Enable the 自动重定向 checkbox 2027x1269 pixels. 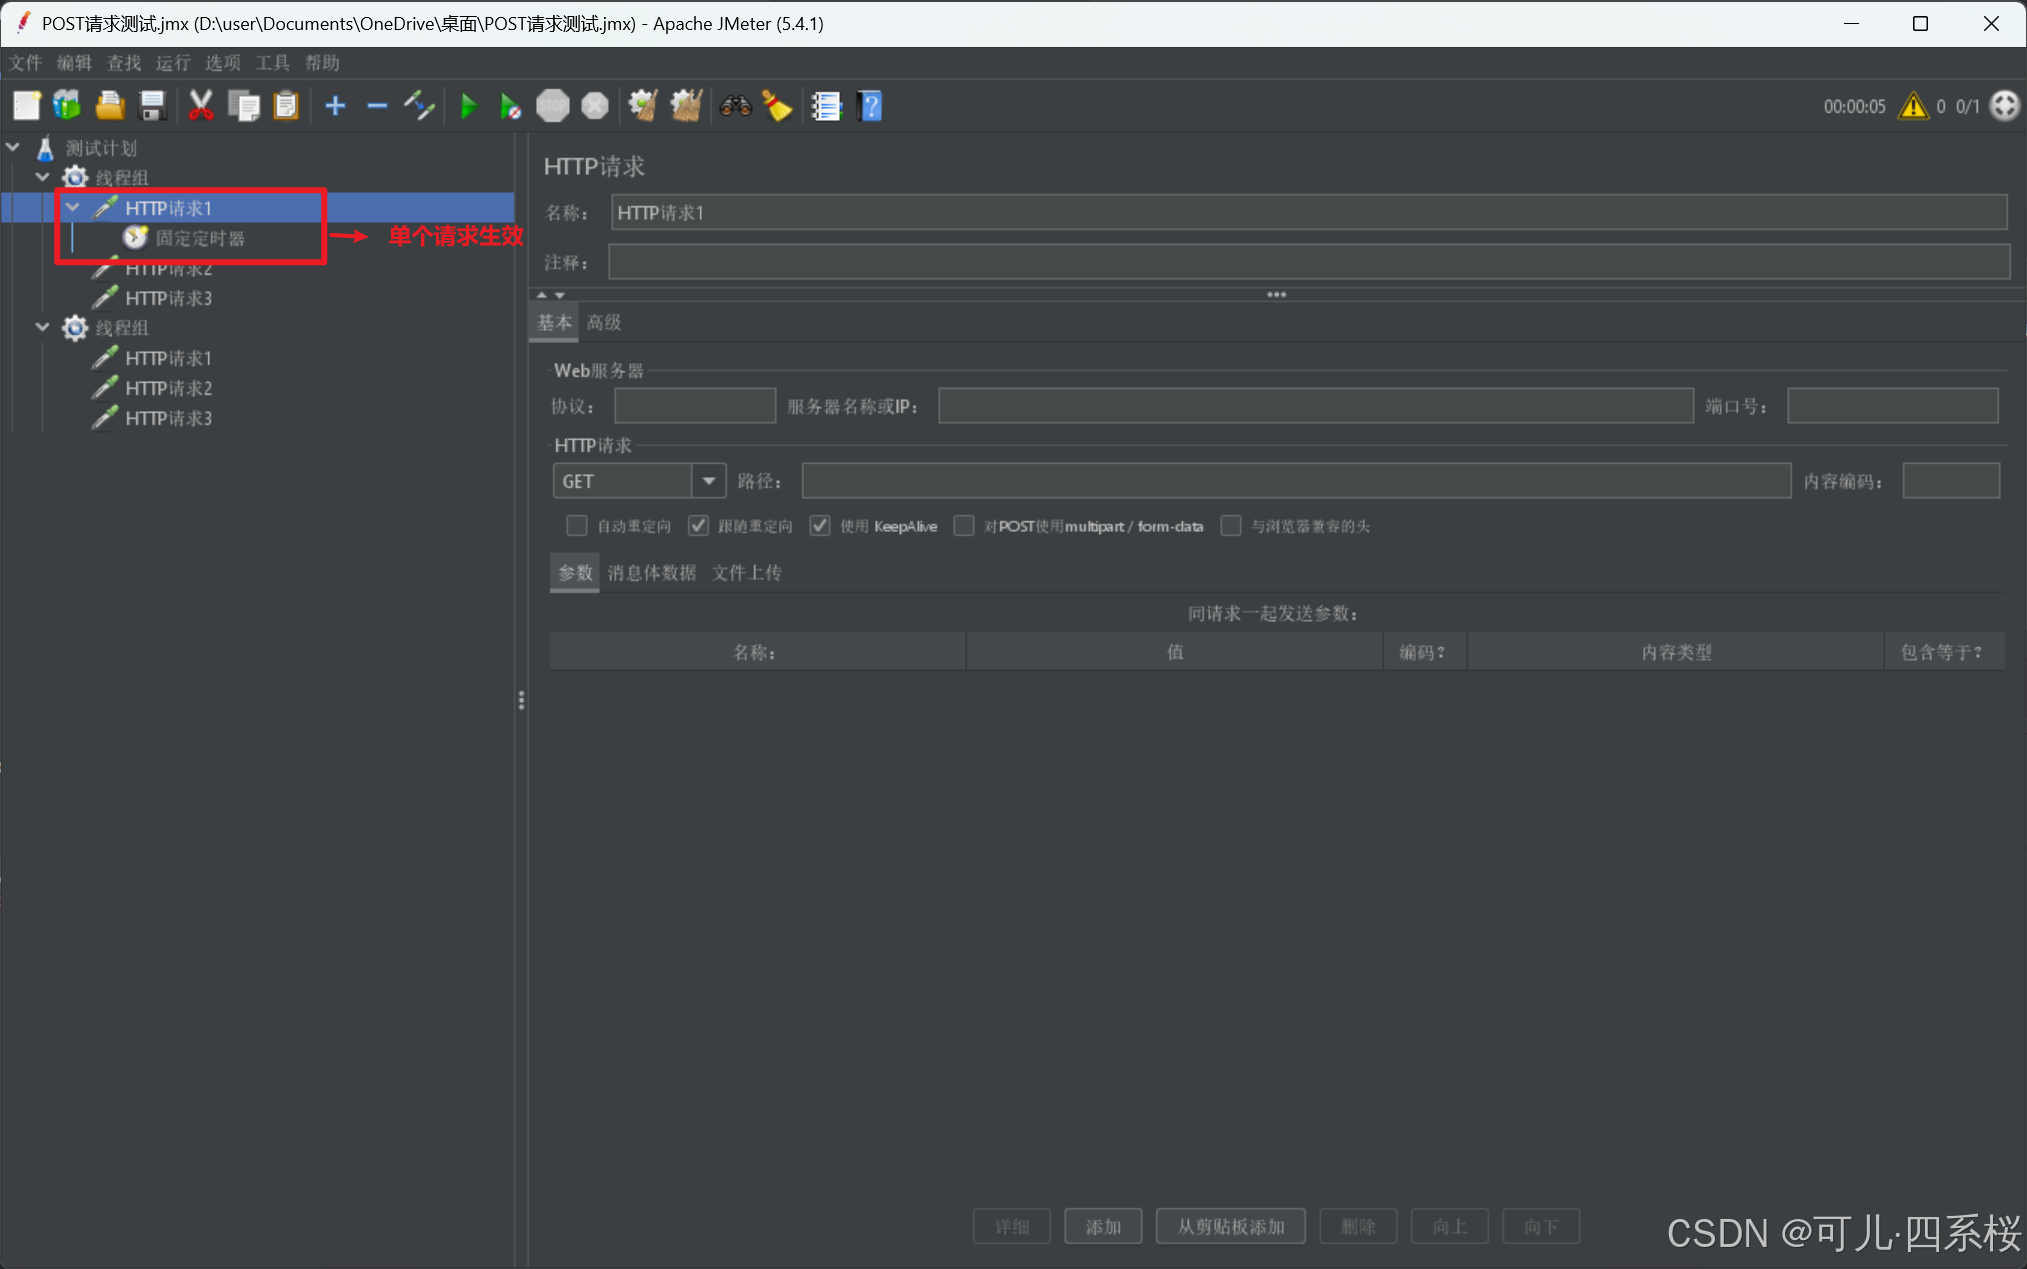tap(577, 526)
